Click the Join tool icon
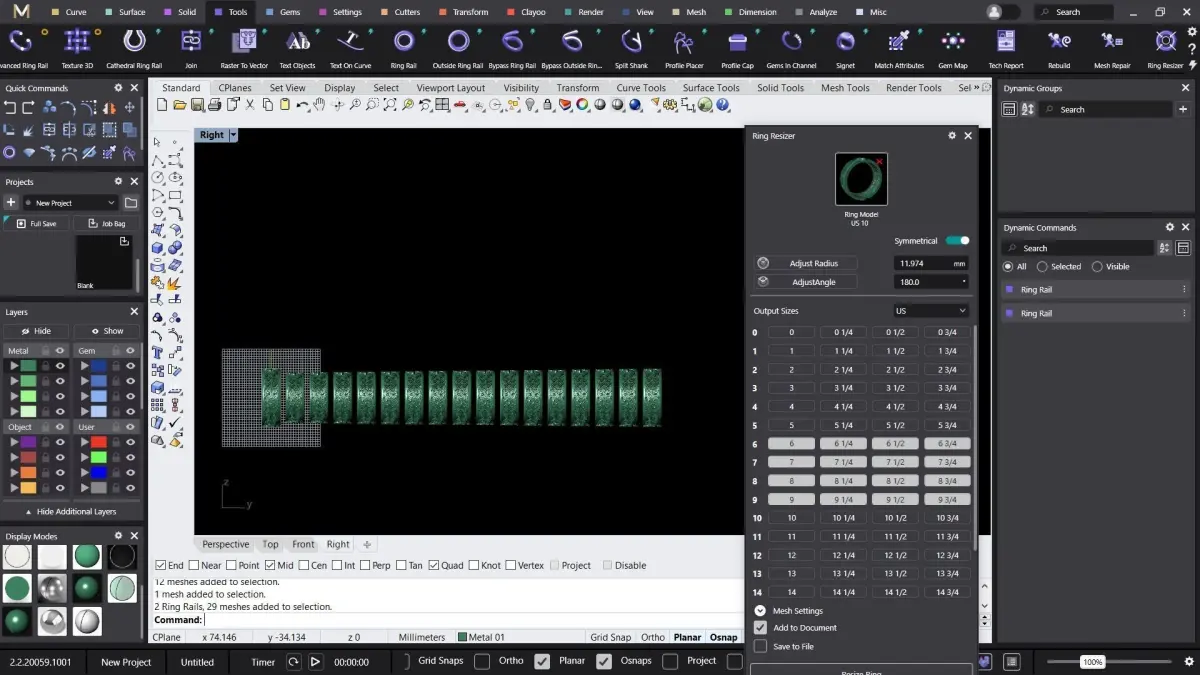This screenshot has width=1200, height=675. 191,47
